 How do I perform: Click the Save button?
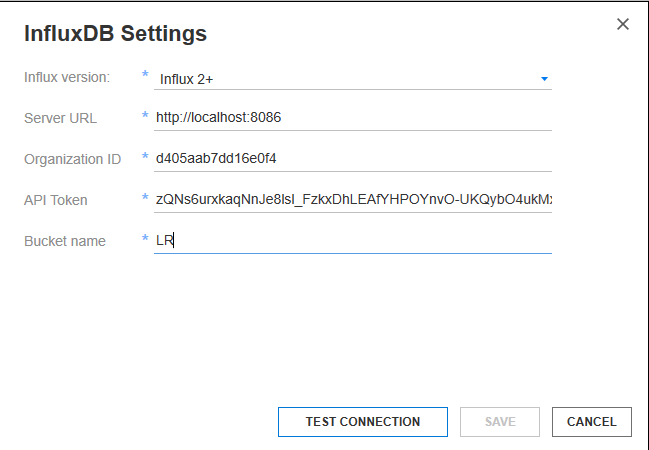500,422
